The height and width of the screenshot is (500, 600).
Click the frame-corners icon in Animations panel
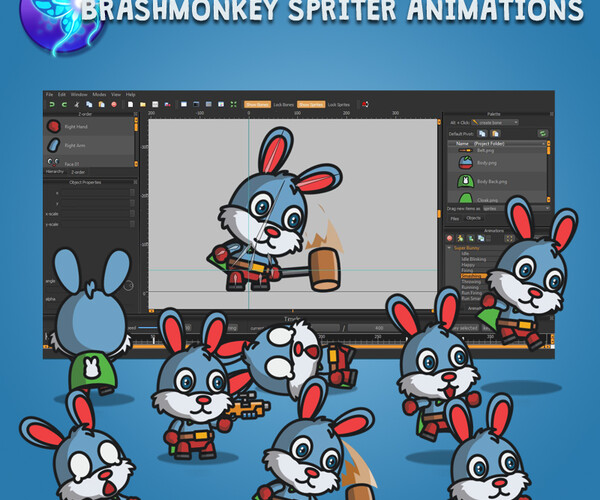(509, 238)
